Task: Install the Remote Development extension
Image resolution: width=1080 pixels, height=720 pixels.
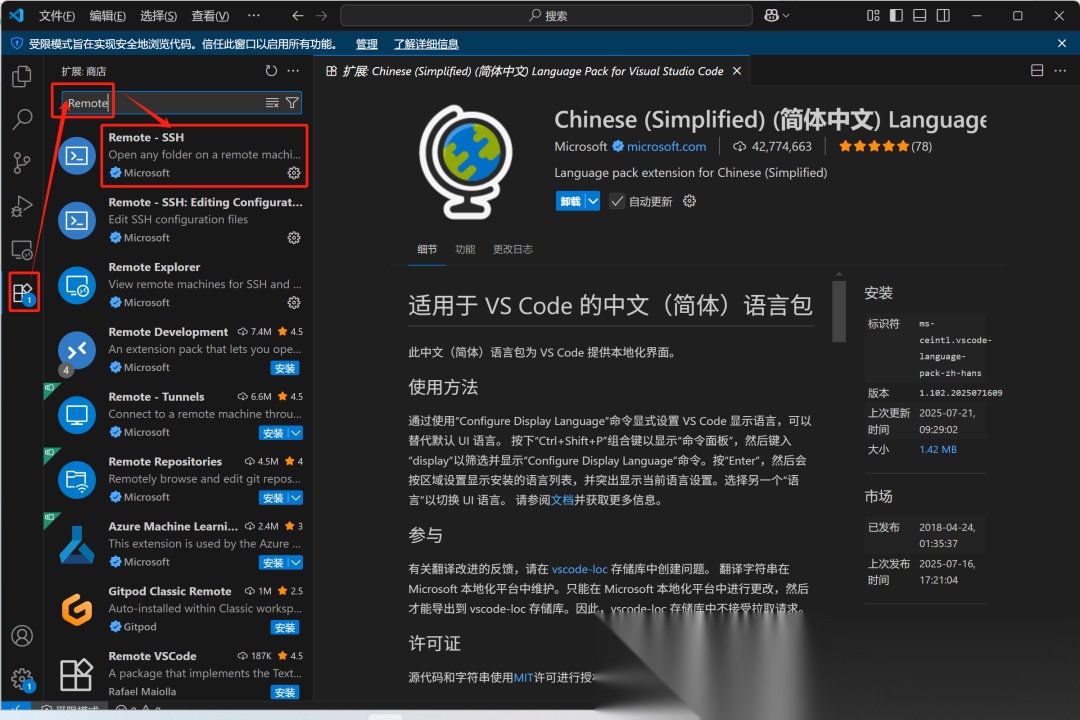Action: tap(284, 368)
